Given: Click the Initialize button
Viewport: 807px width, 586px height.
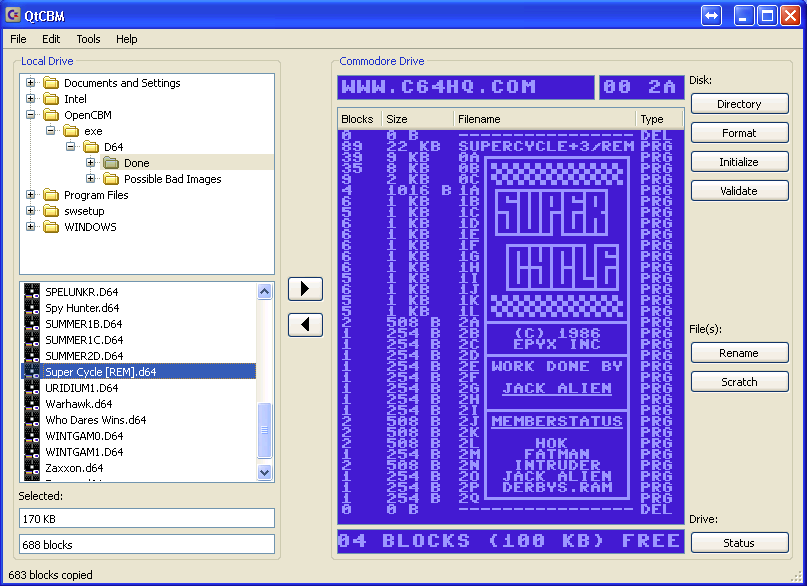Looking at the screenshot, I should (x=739, y=162).
